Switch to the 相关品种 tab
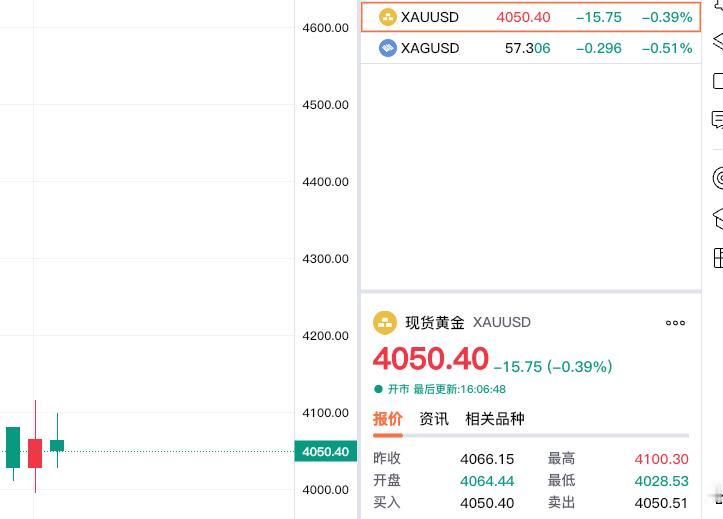The image size is (723, 519). coord(495,419)
